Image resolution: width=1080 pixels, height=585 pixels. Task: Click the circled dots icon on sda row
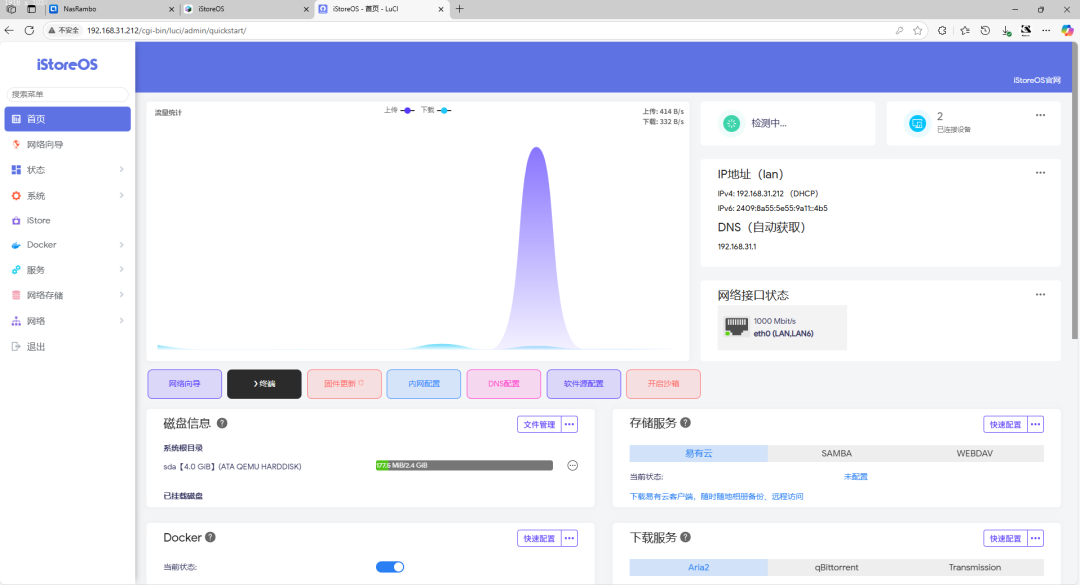pyautogui.click(x=572, y=466)
